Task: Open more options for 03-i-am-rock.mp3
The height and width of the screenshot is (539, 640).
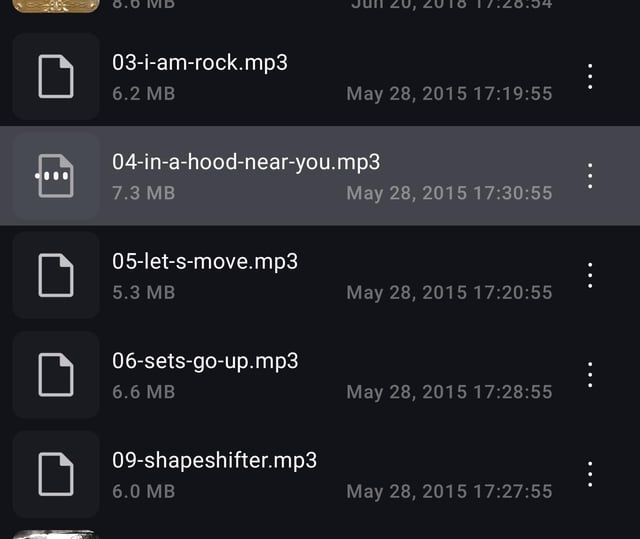Action: tap(590, 76)
